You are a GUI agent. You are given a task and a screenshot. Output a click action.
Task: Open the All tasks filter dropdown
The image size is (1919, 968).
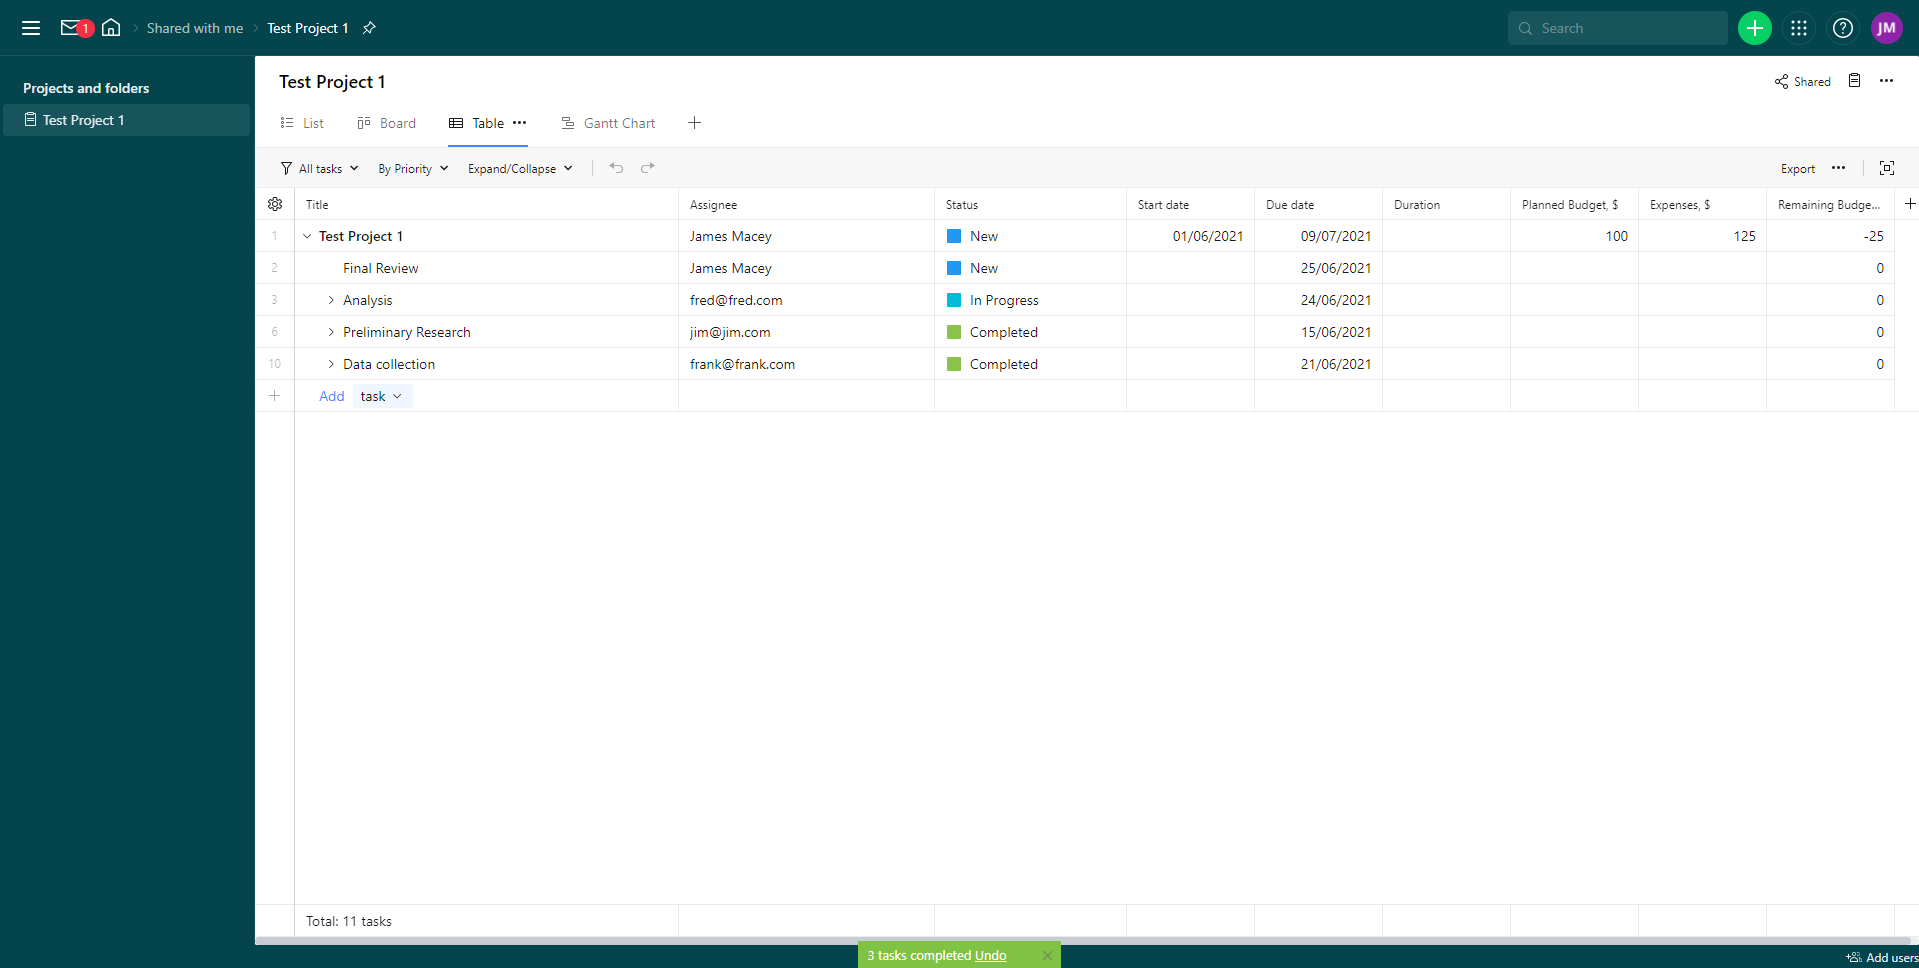click(319, 168)
